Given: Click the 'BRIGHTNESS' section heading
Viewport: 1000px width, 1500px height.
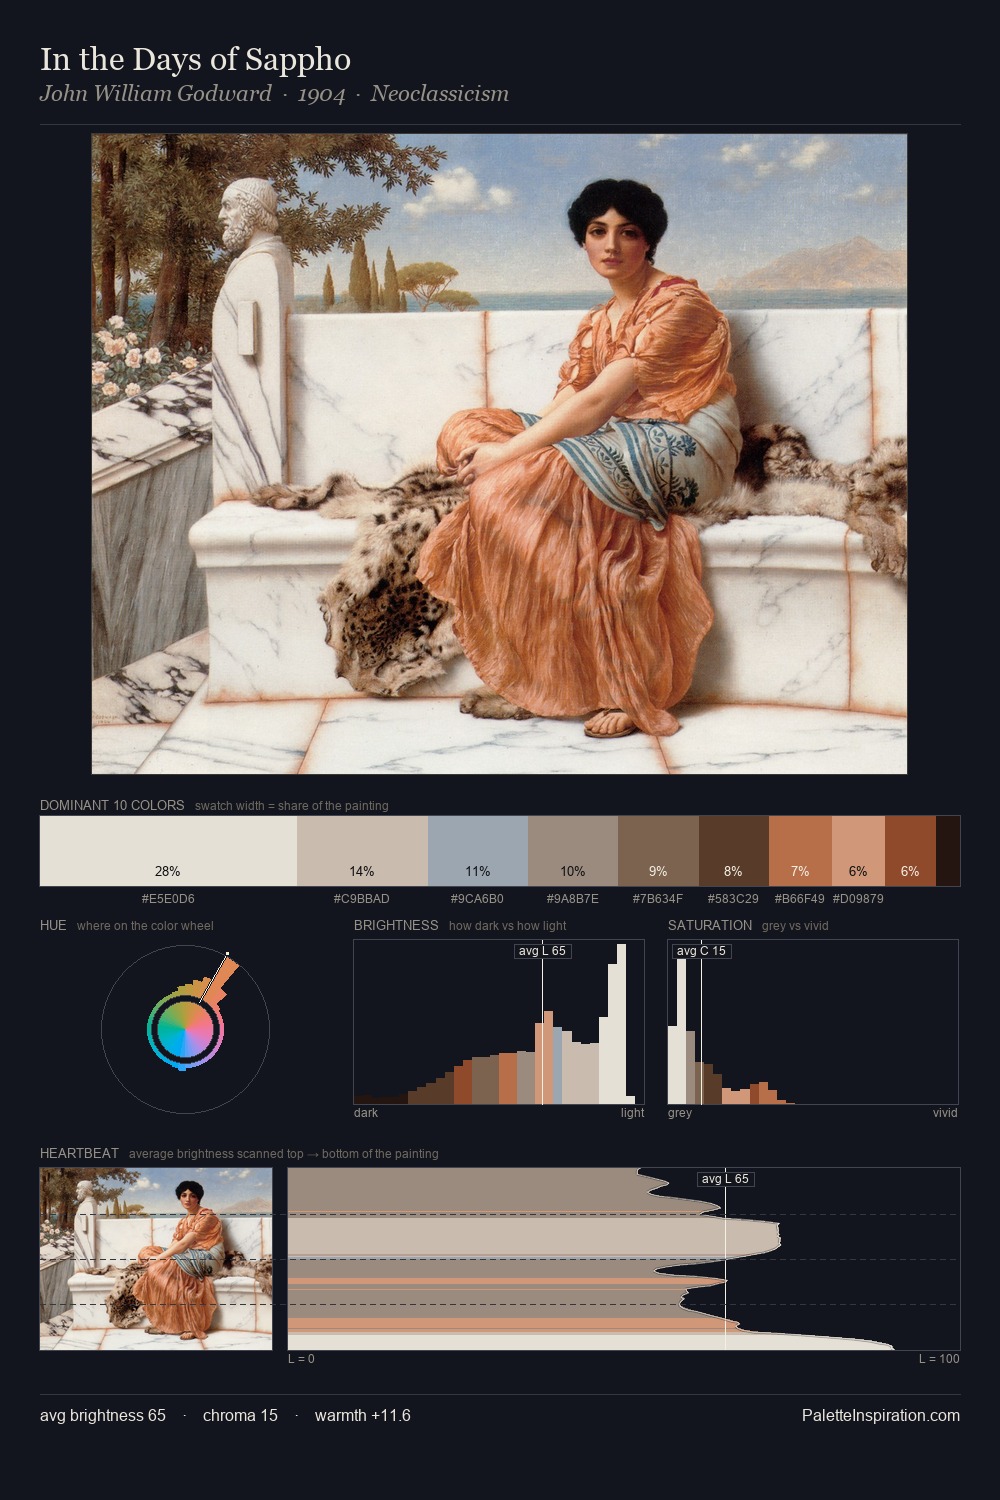Looking at the screenshot, I should coord(396,925).
